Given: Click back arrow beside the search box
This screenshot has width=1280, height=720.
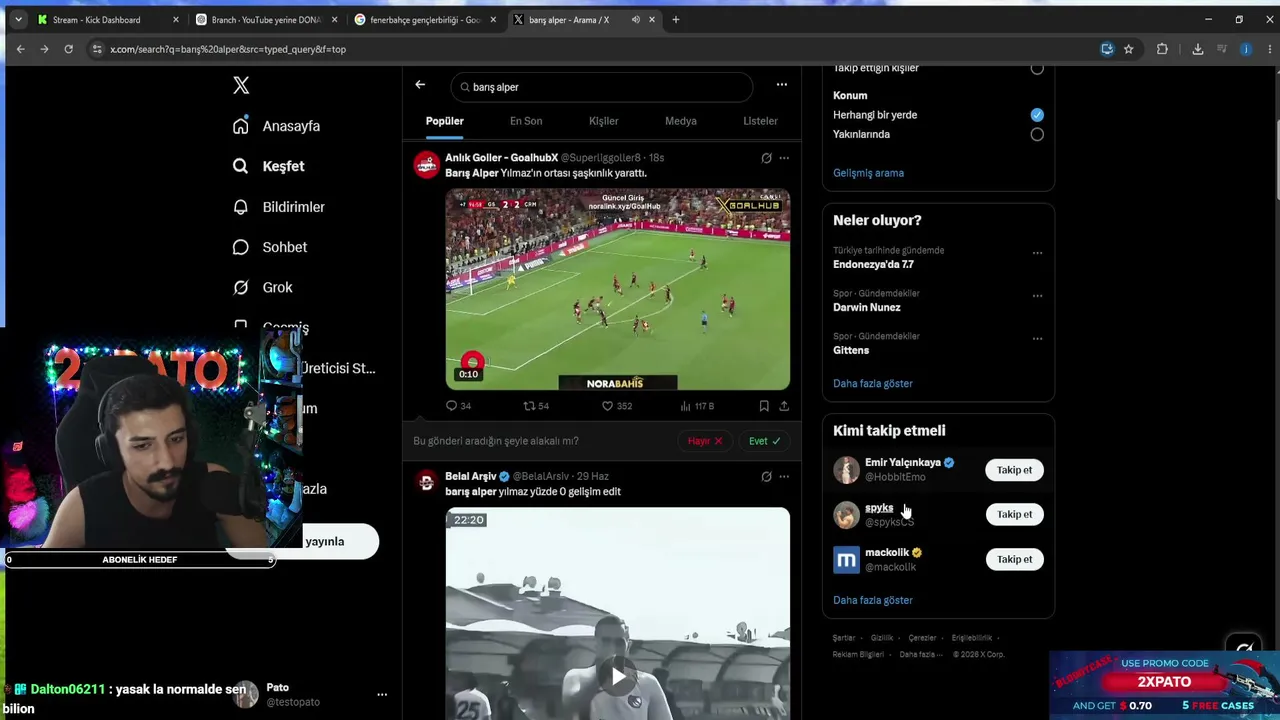Looking at the screenshot, I should (420, 85).
